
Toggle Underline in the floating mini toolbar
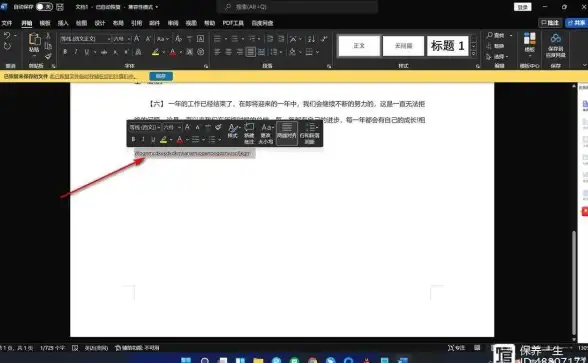point(153,140)
